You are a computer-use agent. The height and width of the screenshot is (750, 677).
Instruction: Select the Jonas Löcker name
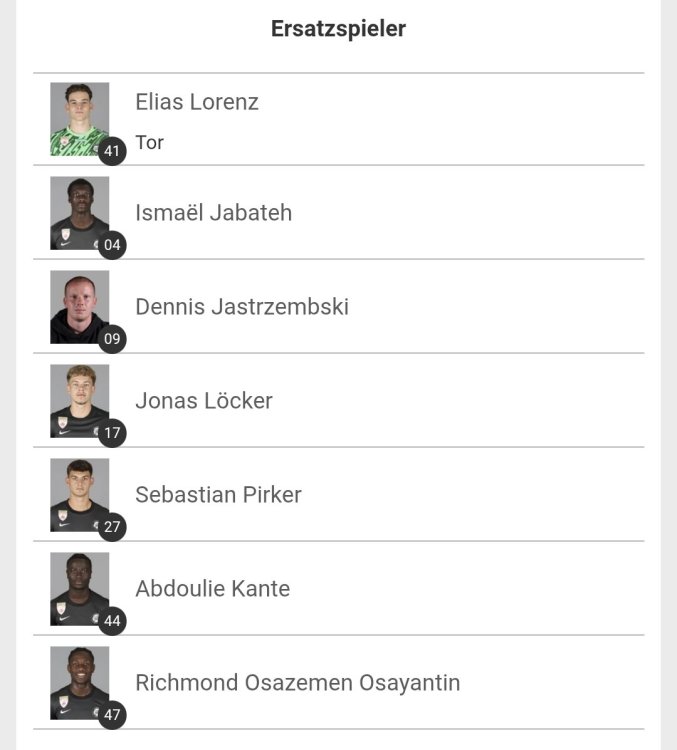(x=204, y=401)
